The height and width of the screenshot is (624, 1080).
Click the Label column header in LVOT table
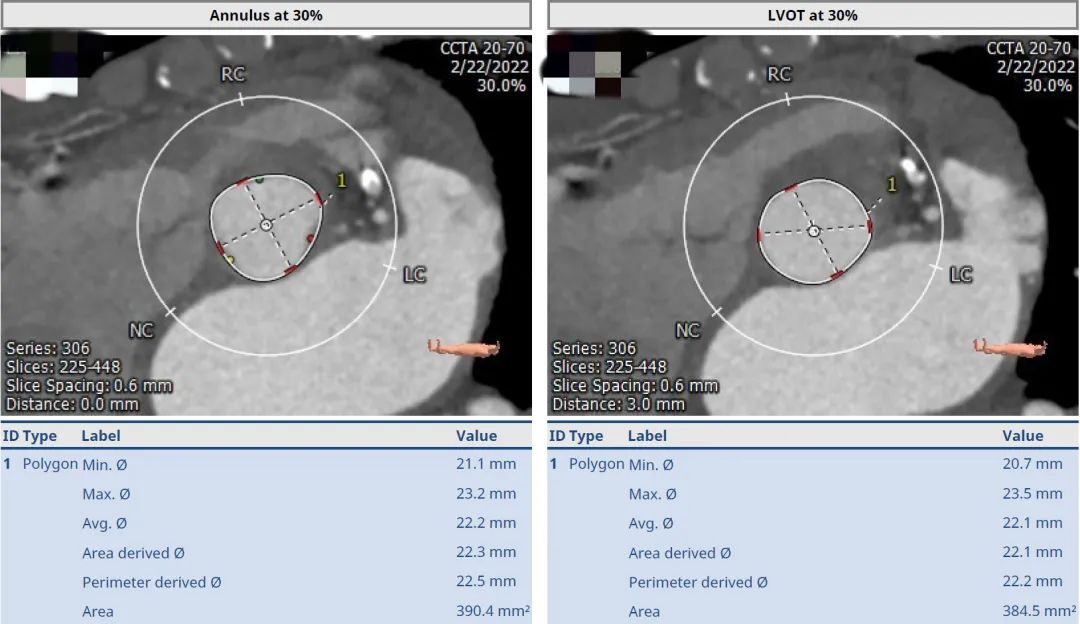pos(647,436)
